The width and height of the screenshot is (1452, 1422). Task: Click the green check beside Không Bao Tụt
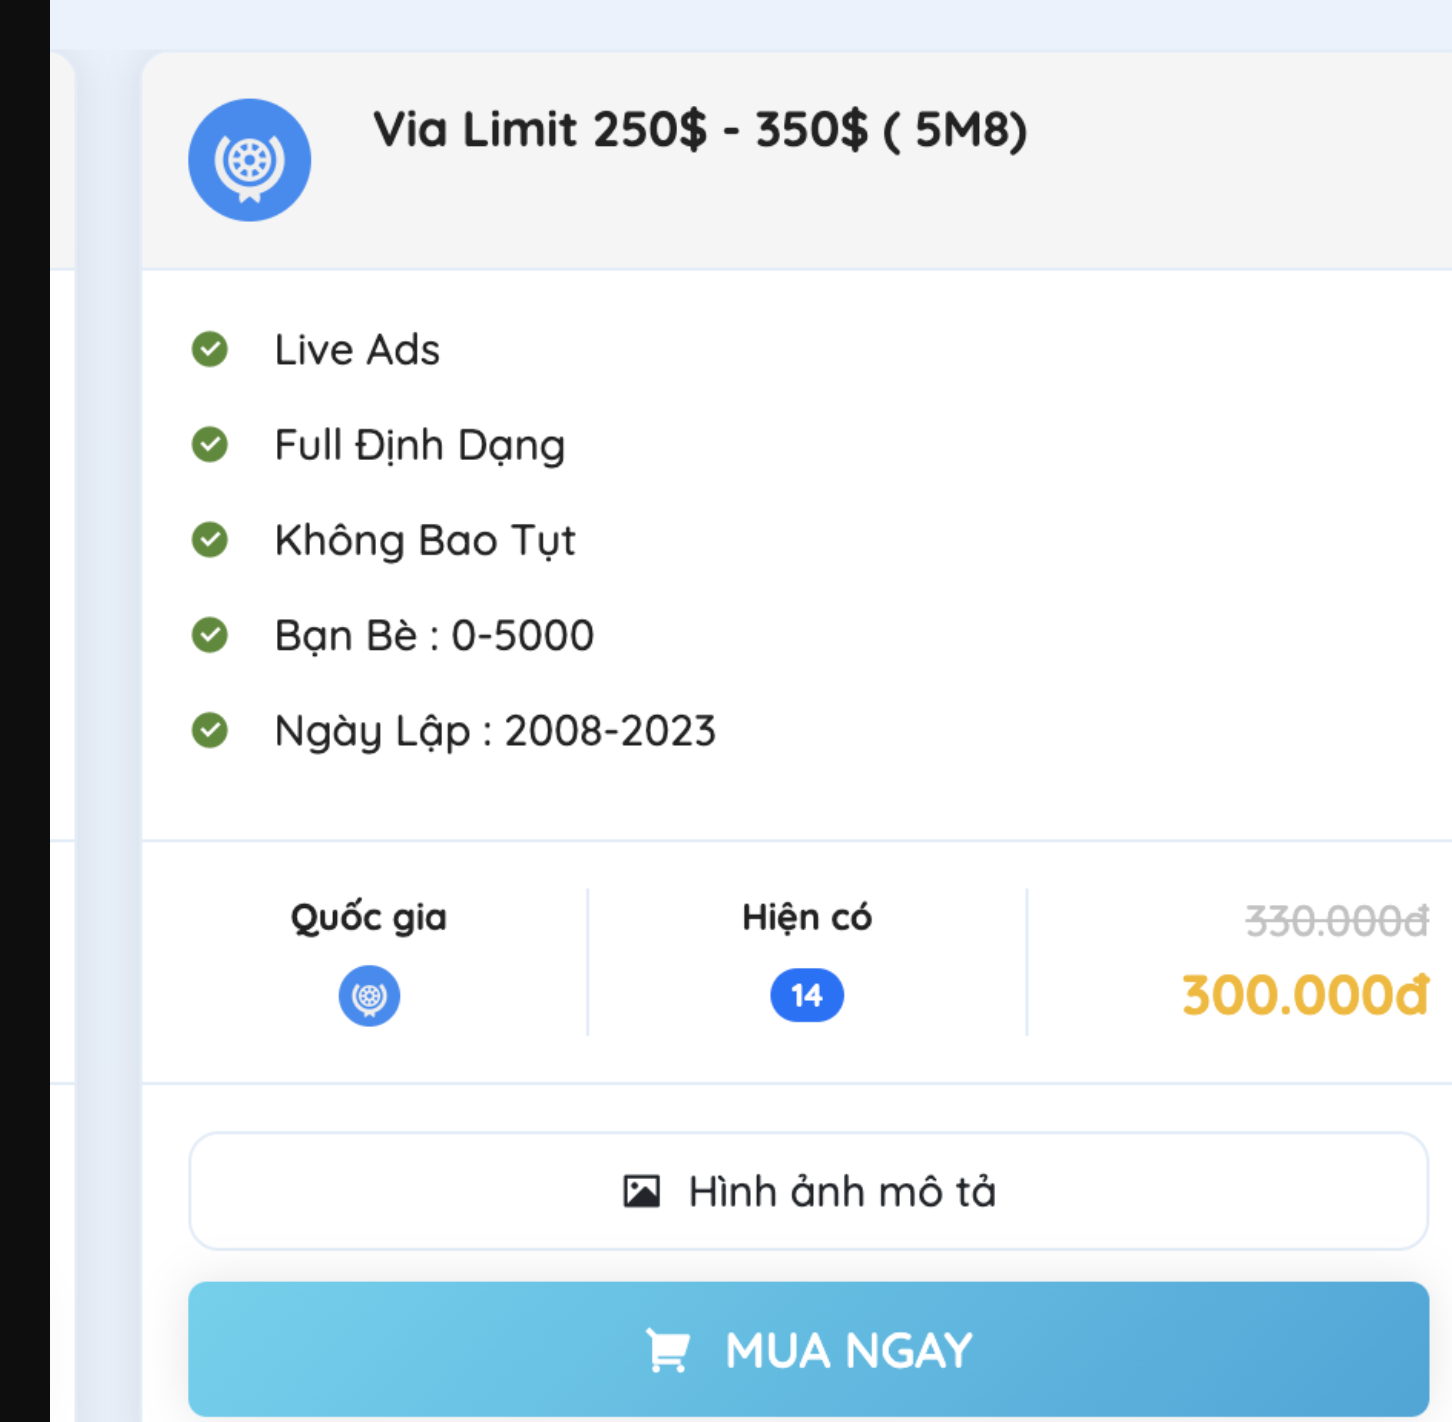(210, 539)
